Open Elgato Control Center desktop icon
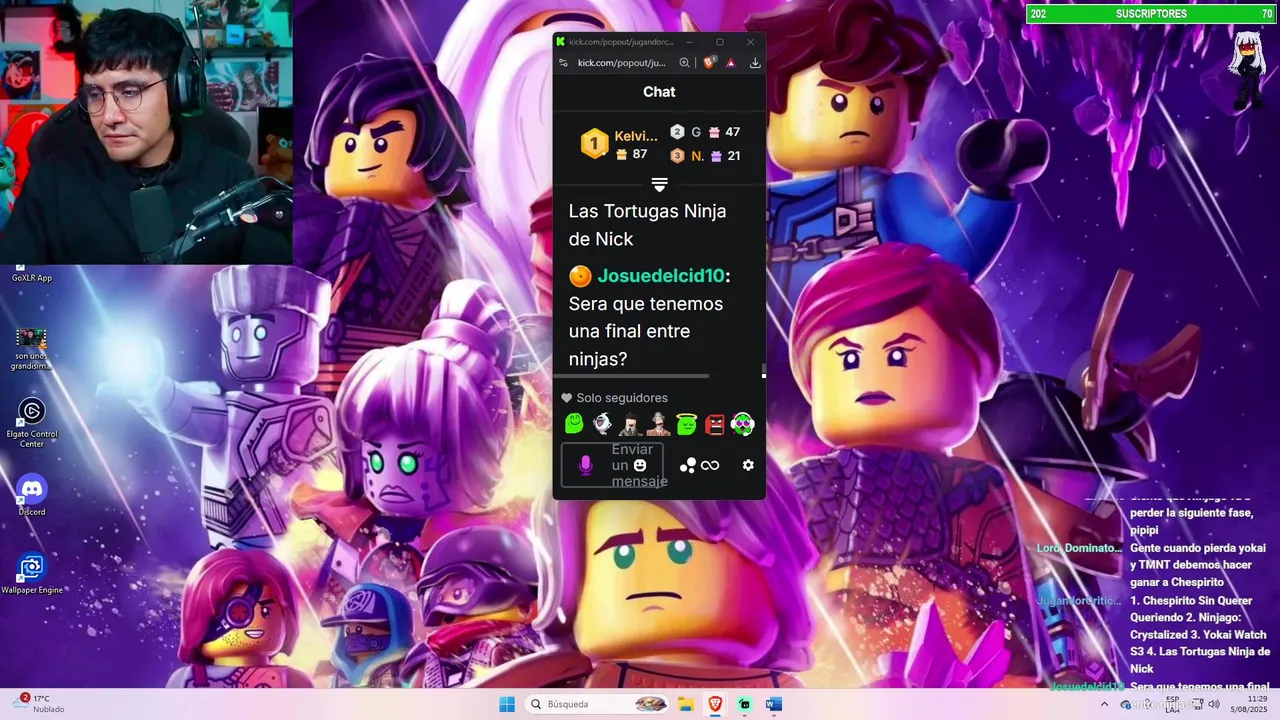 (x=32, y=423)
